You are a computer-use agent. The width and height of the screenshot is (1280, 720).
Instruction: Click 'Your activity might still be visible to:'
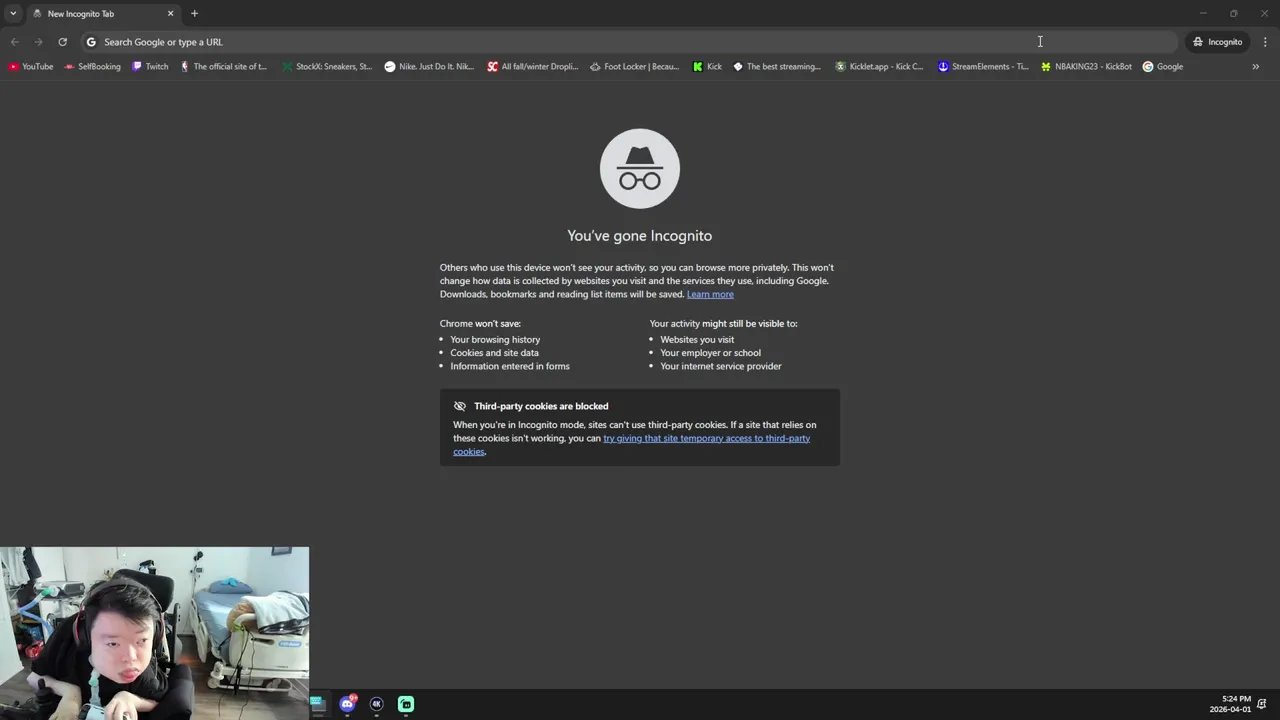click(723, 324)
